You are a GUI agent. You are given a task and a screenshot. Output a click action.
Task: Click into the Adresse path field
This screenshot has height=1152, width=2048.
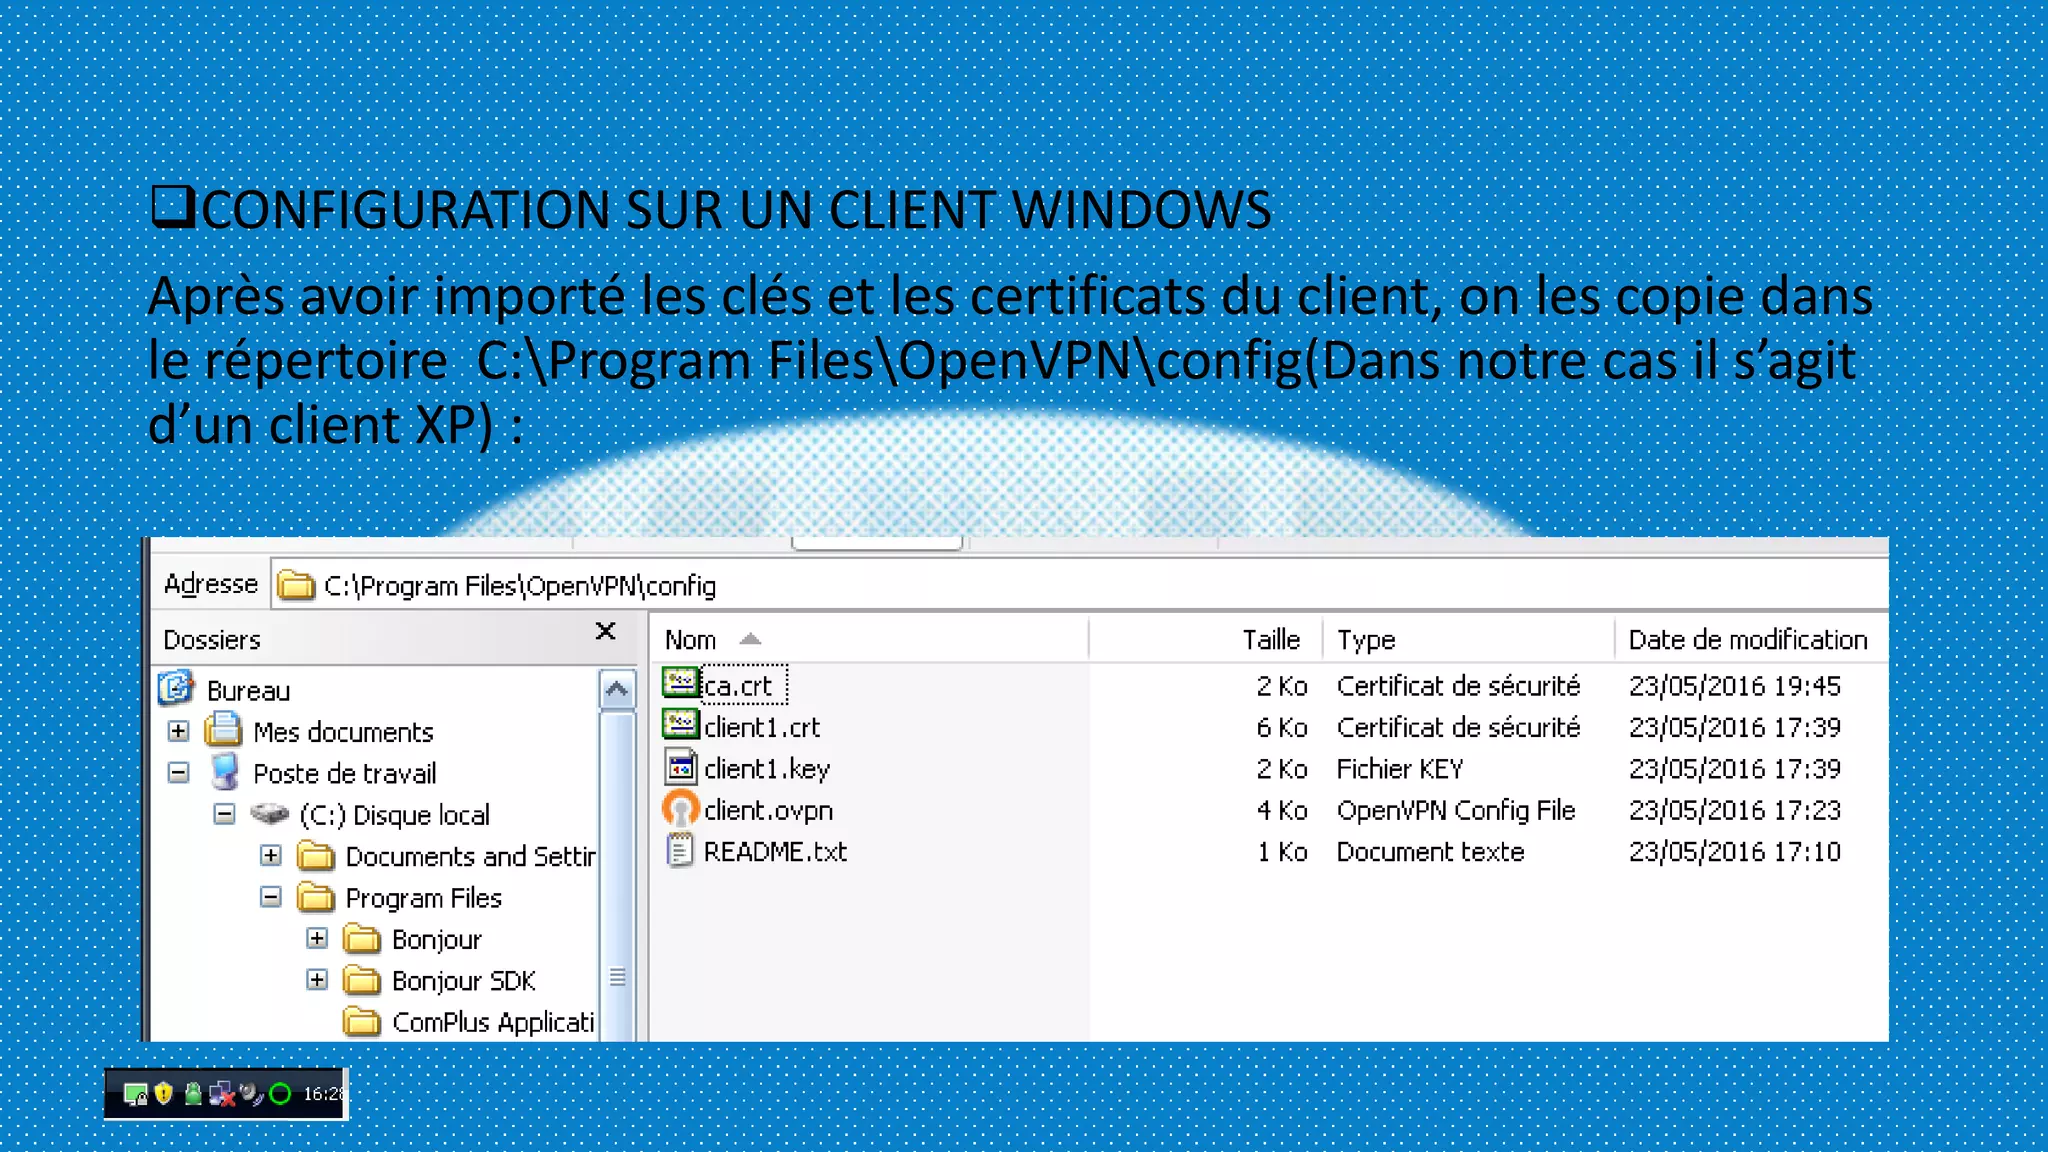tap(1080, 585)
